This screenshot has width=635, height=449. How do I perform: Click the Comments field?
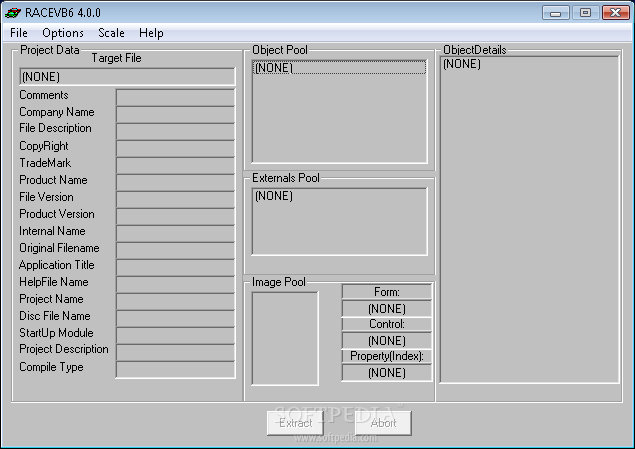(x=175, y=98)
